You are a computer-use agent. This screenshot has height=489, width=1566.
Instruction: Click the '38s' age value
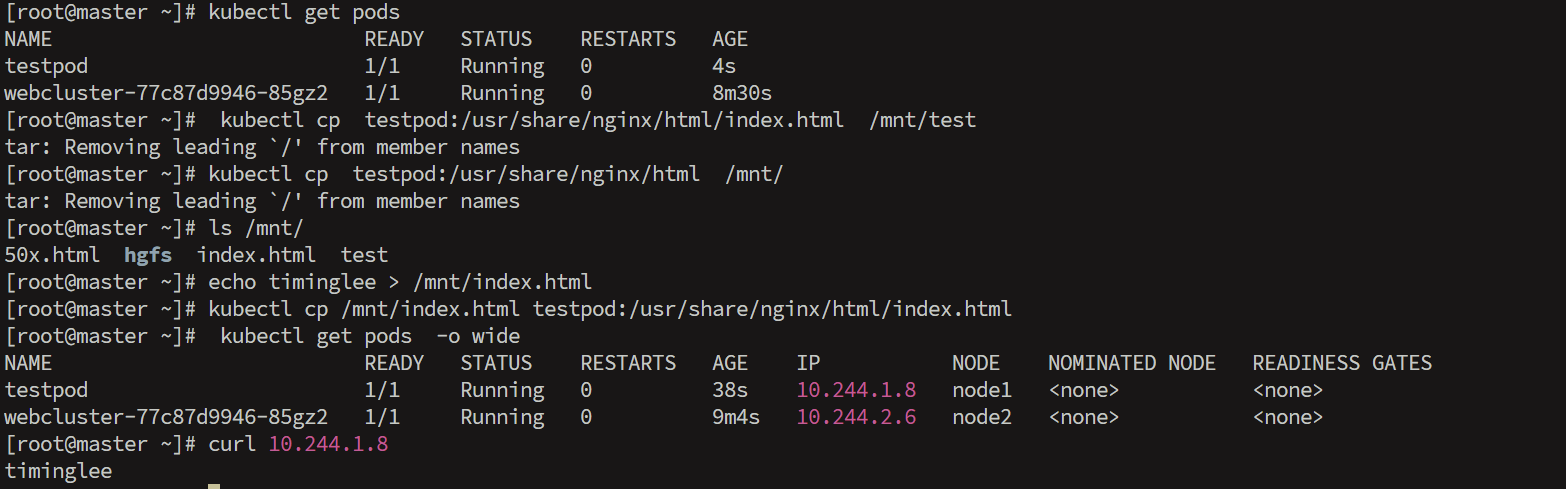730,391
